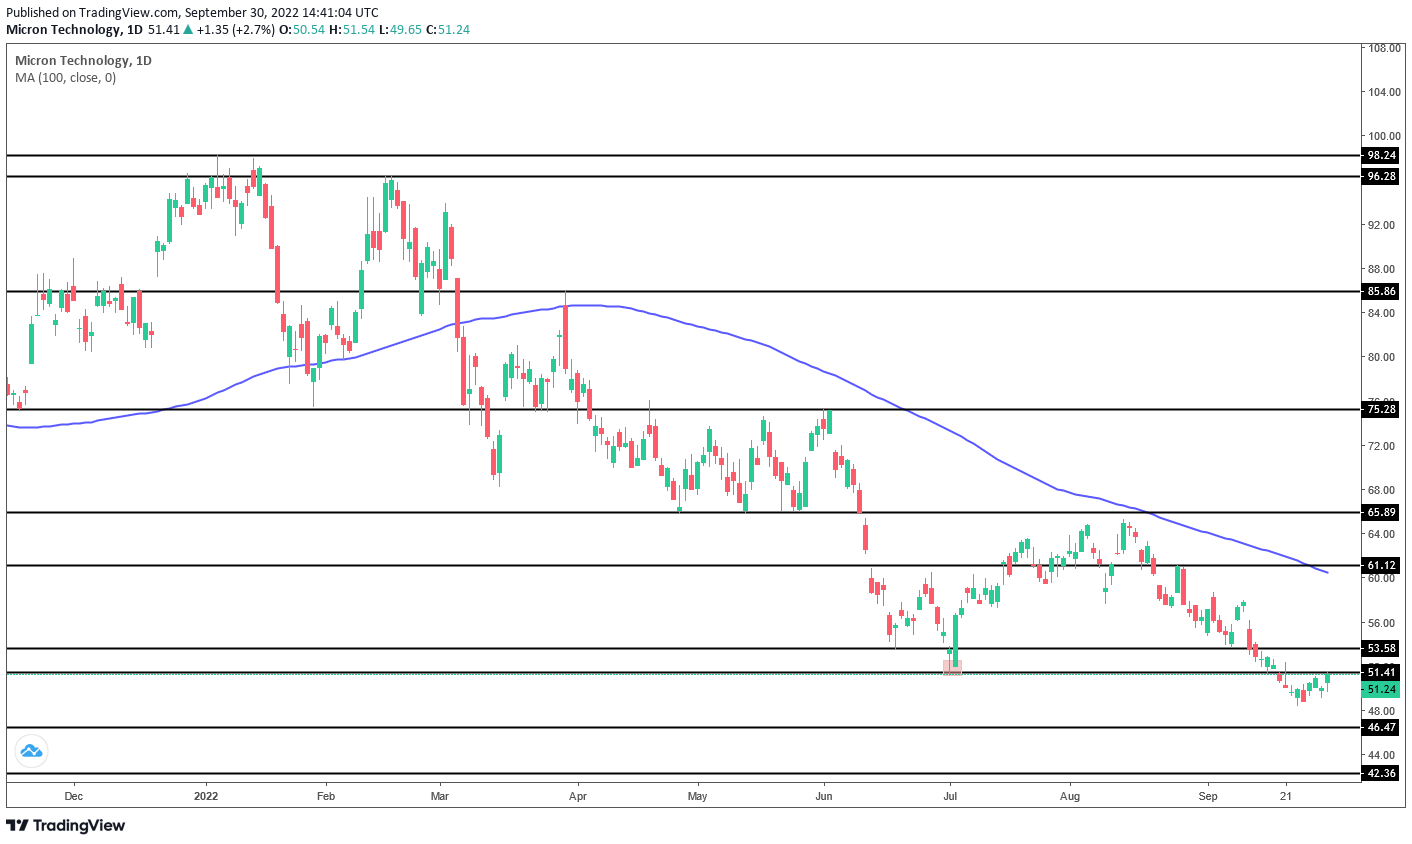Click the Mar label on the time axis

[x=440, y=797]
